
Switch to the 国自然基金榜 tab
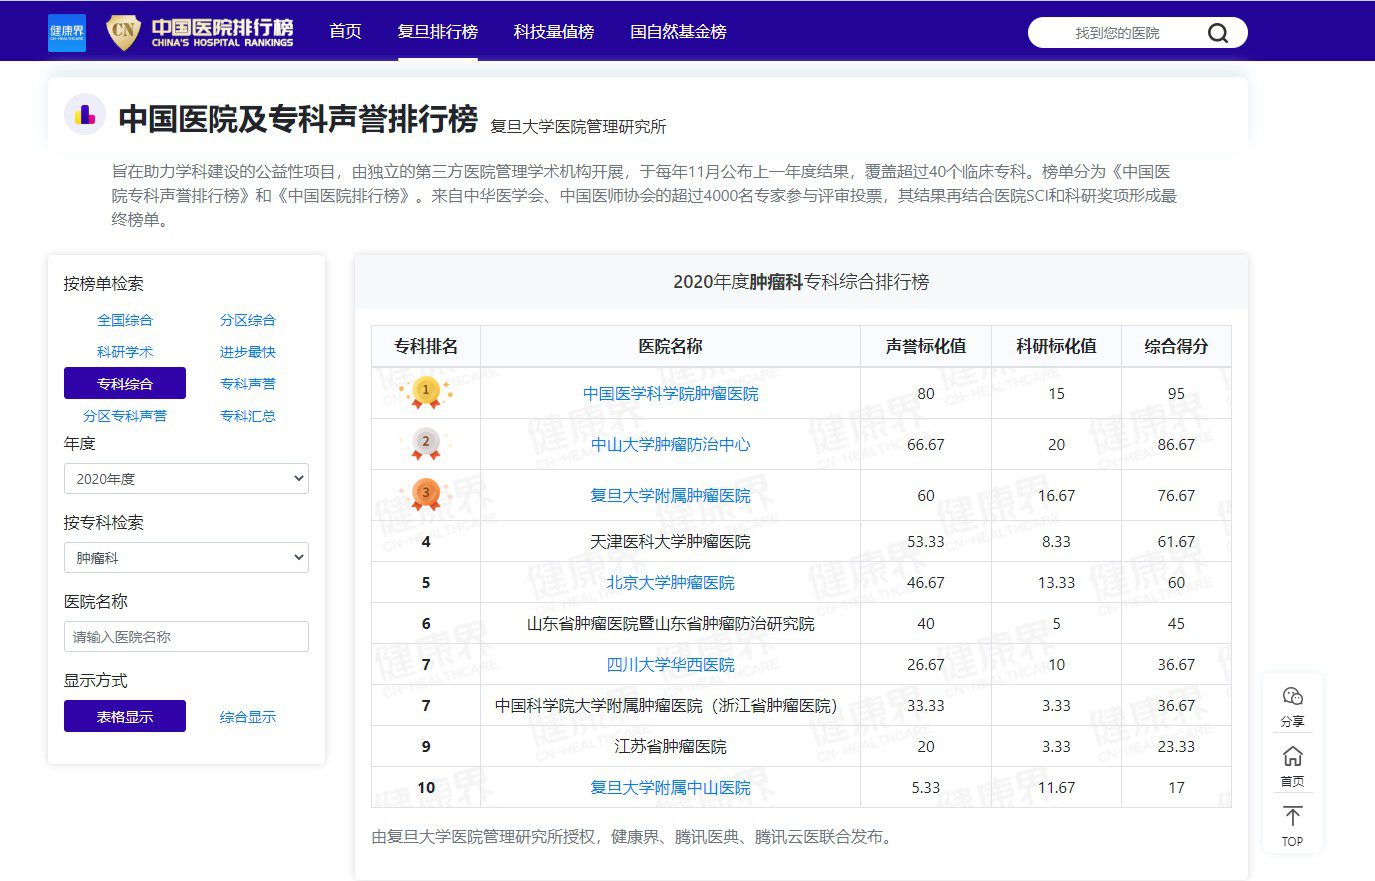pos(678,32)
